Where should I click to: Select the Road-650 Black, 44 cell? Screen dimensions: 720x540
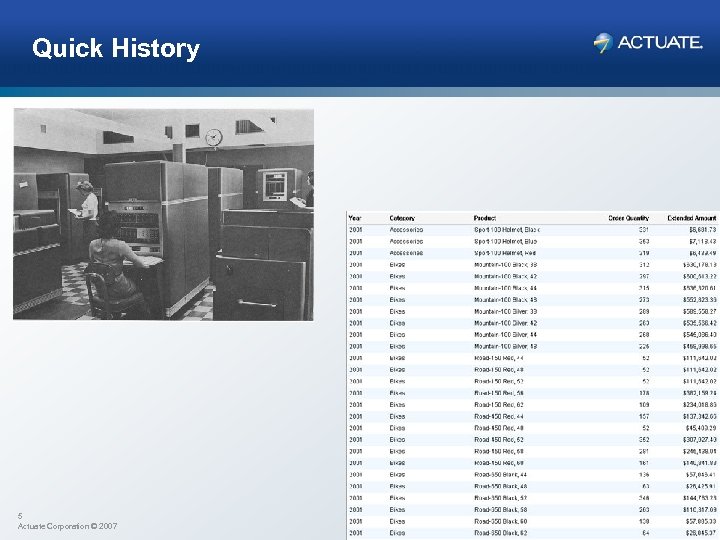tap(501, 475)
